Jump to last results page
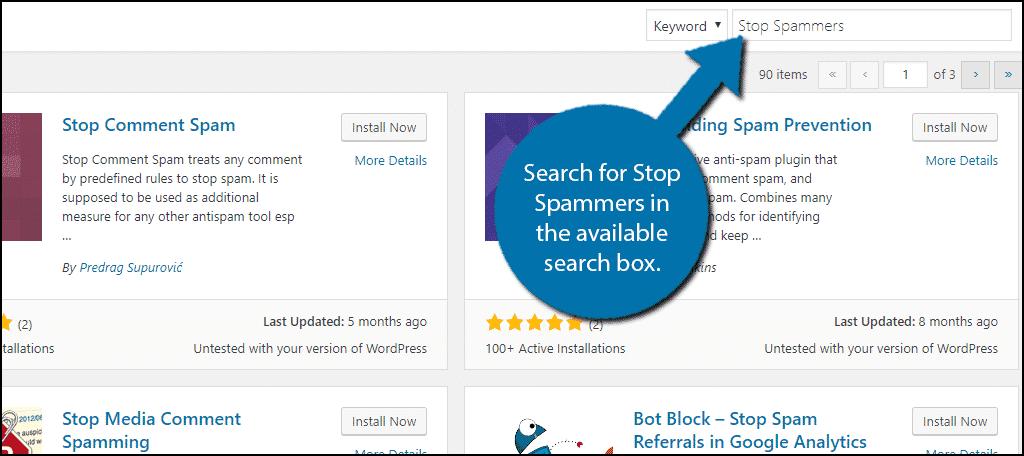 (1008, 74)
